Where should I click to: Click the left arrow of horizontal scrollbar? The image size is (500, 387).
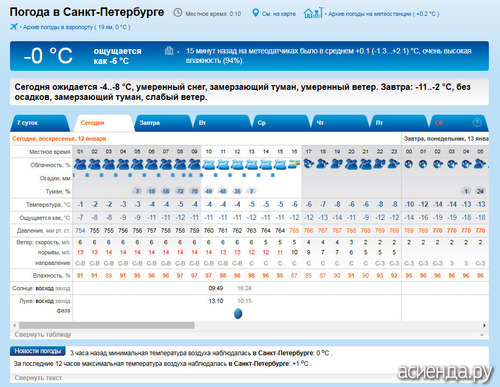[14, 325]
